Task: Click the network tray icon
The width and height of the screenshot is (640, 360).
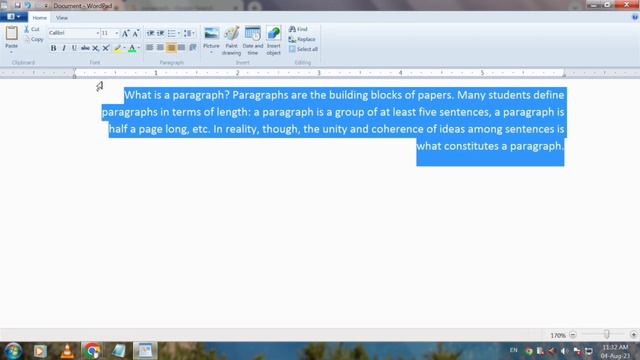Action: [589, 351]
